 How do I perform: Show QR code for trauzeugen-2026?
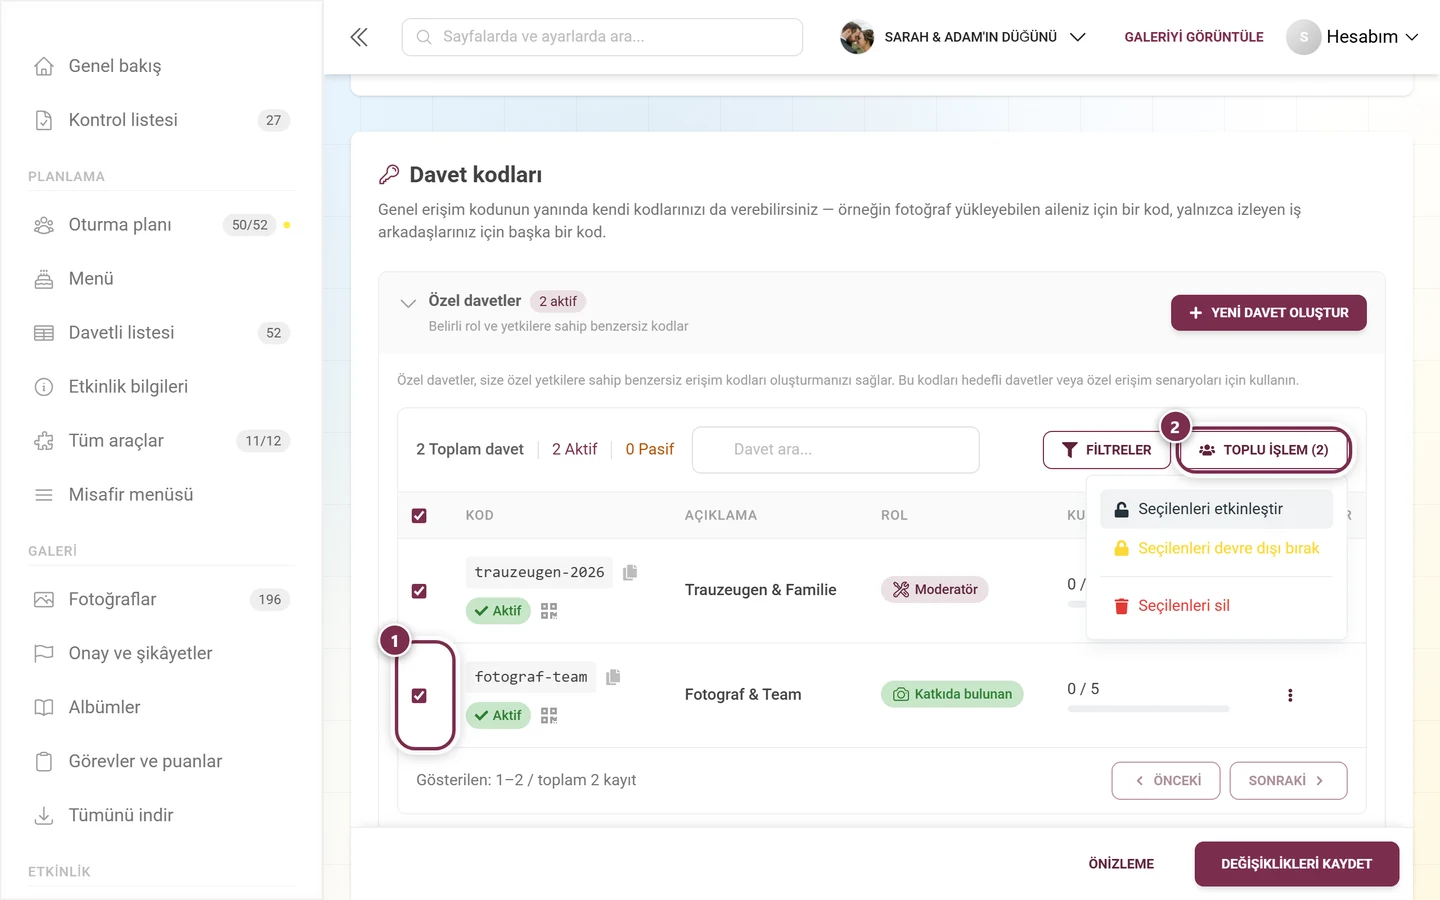click(x=549, y=611)
